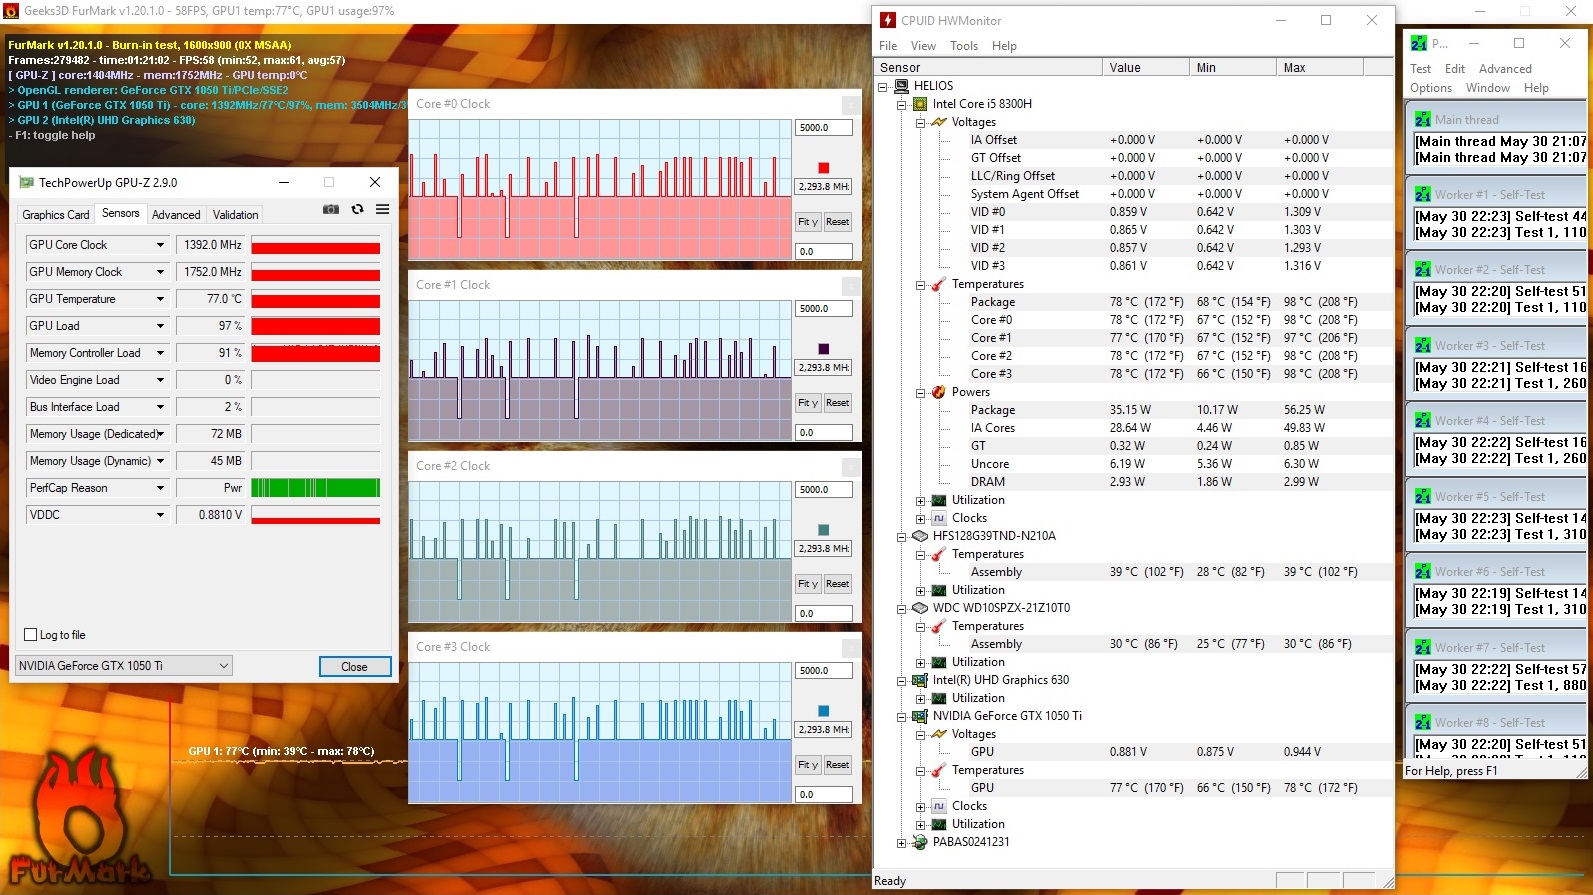
Task: Select the IA Cores power row
Action: 1133,428
